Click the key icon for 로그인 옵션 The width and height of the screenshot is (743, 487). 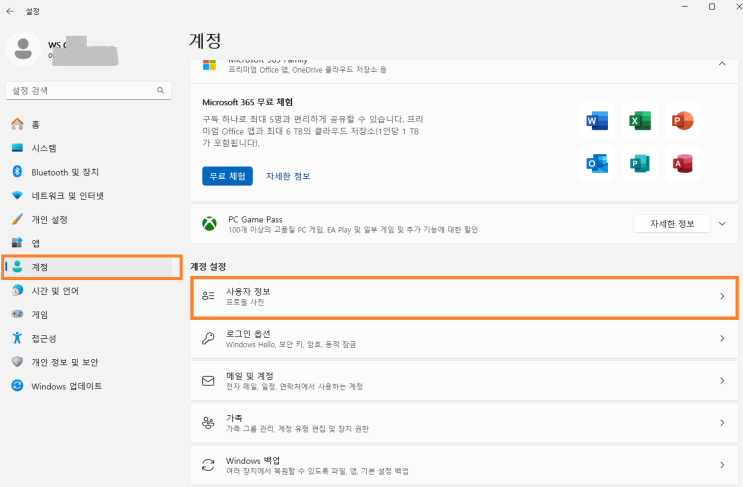pos(208,338)
